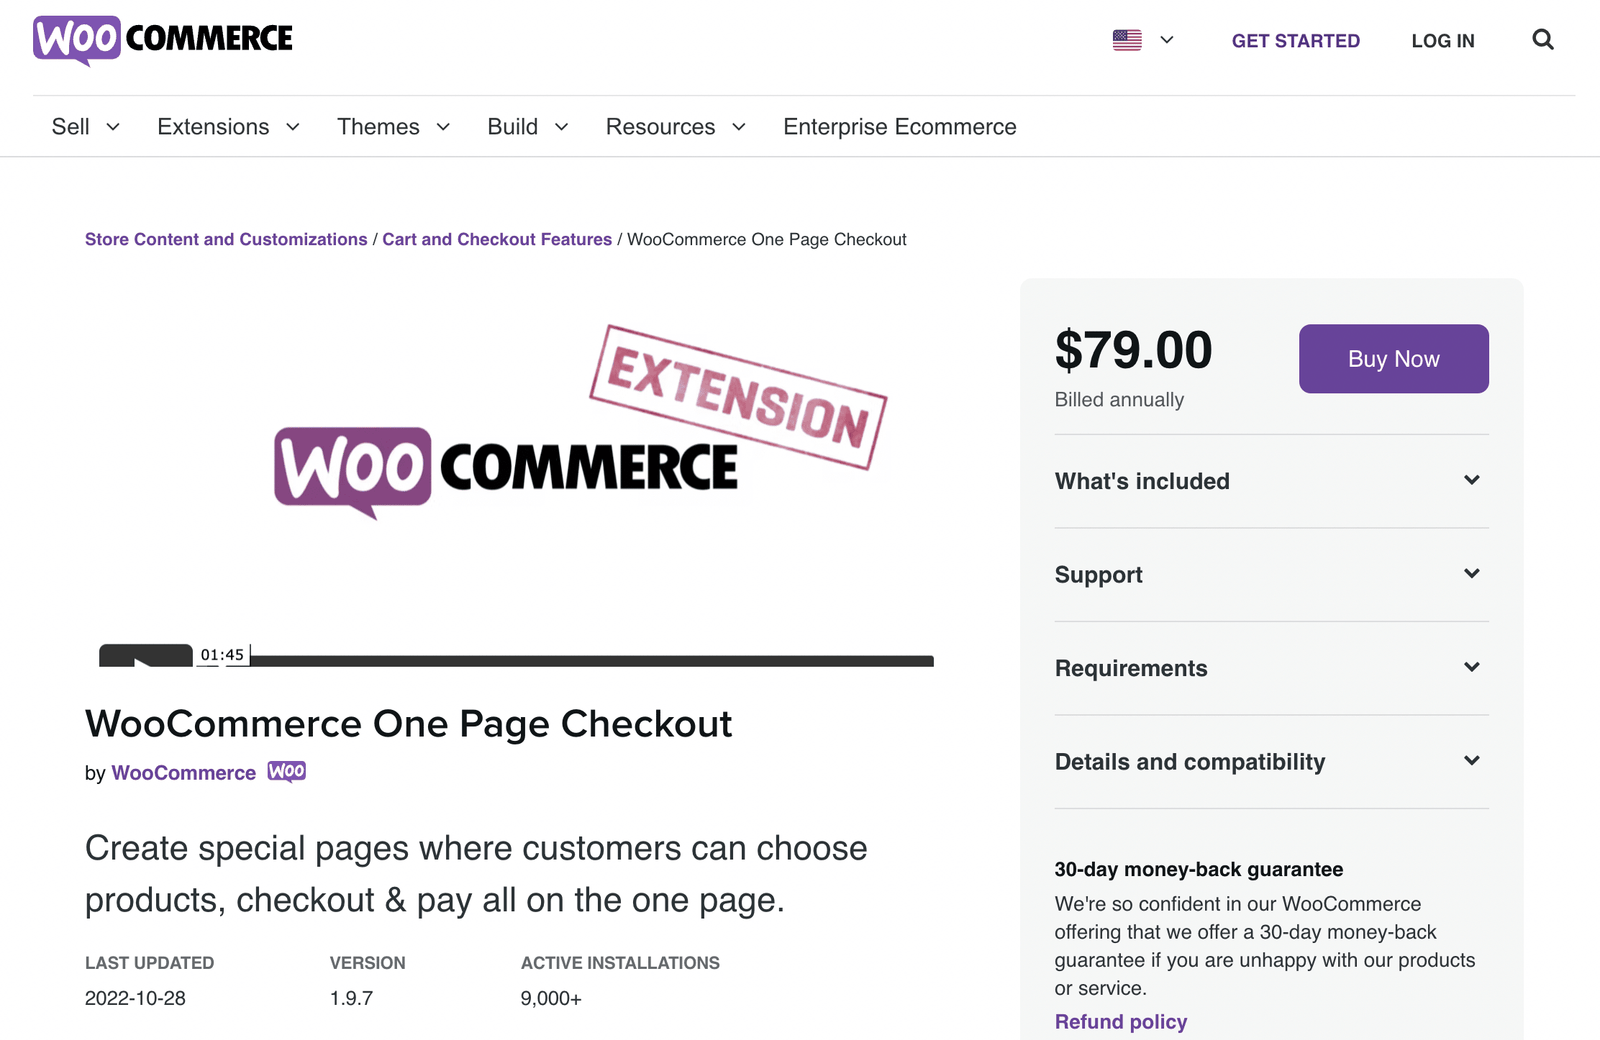Expand the What's included section
The image size is (1600, 1040).
coord(1271,481)
